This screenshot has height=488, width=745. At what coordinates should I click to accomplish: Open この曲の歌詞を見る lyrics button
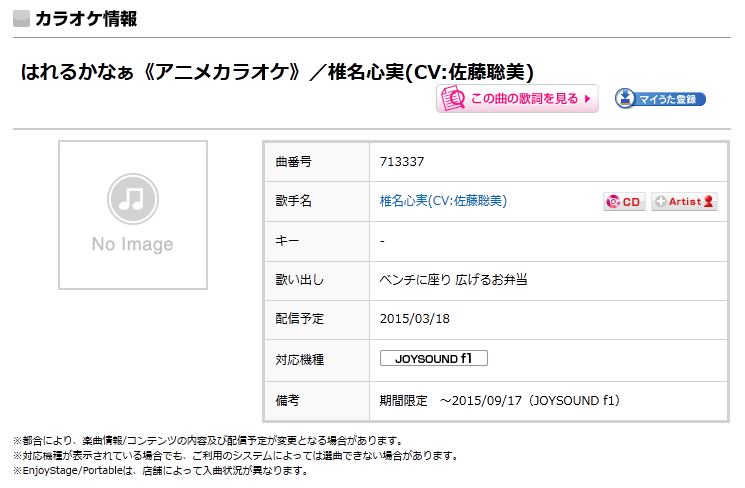(x=517, y=98)
